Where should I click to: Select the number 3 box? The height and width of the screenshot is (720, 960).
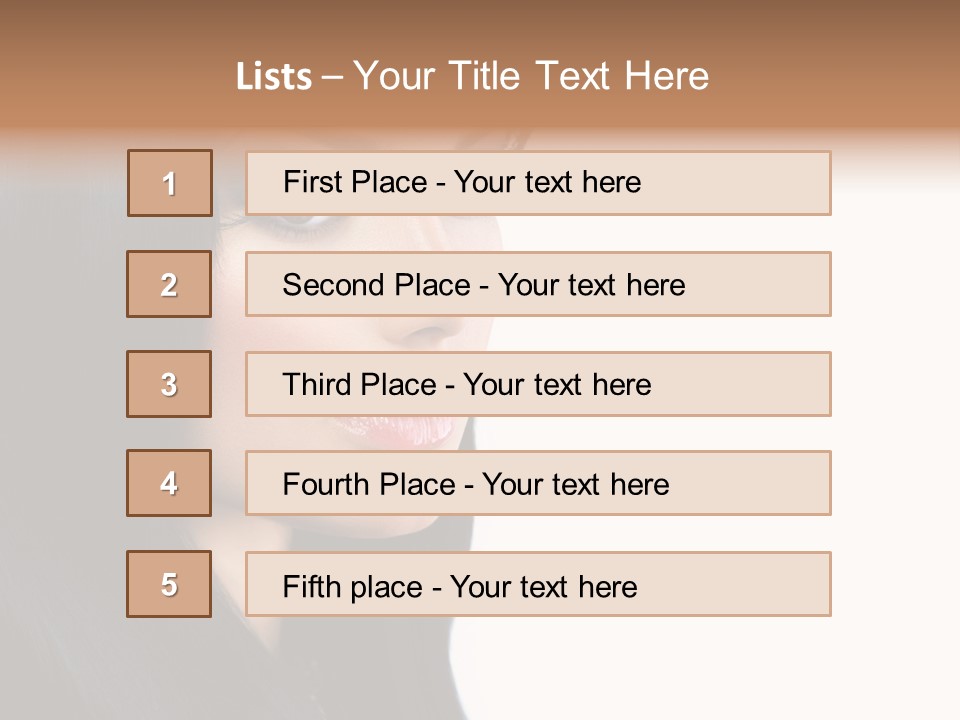[x=169, y=384]
